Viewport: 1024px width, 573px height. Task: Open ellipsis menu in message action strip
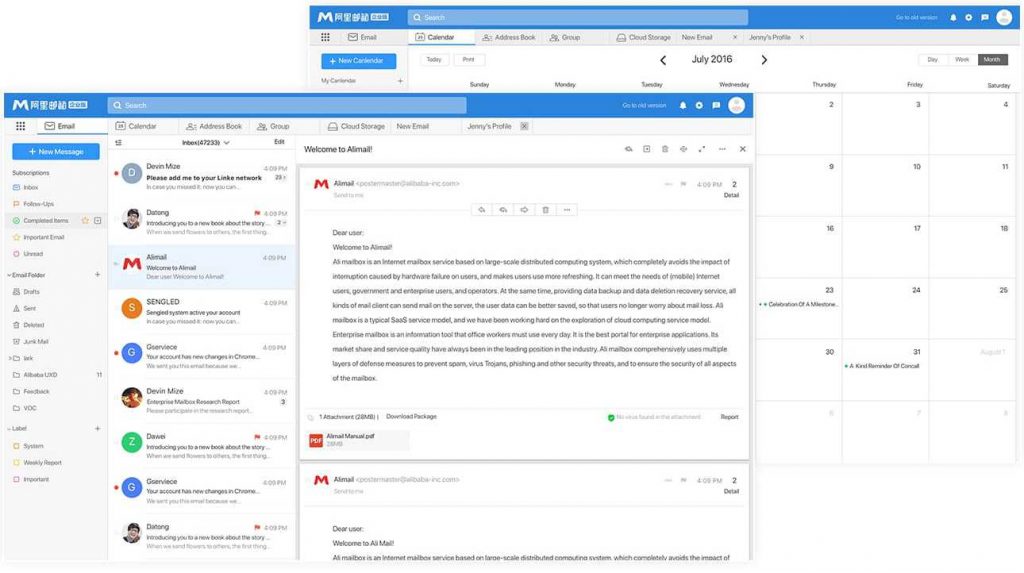pos(567,210)
